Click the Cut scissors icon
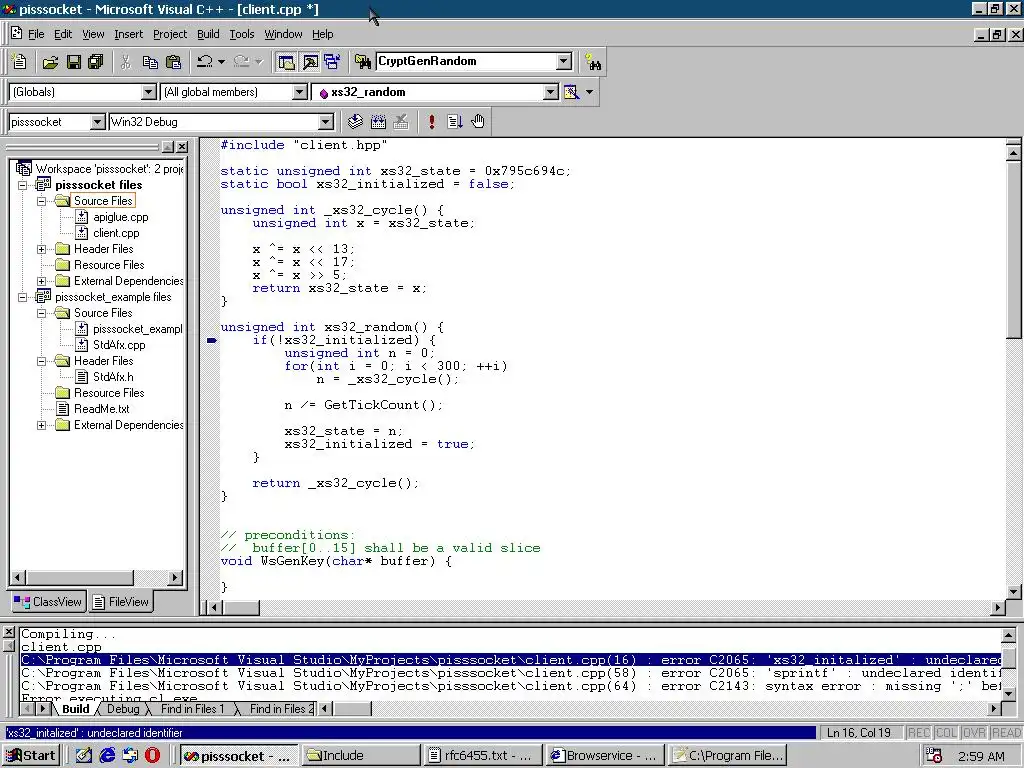Viewport: 1024px width, 768px height. pyautogui.click(x=126, y=62)
